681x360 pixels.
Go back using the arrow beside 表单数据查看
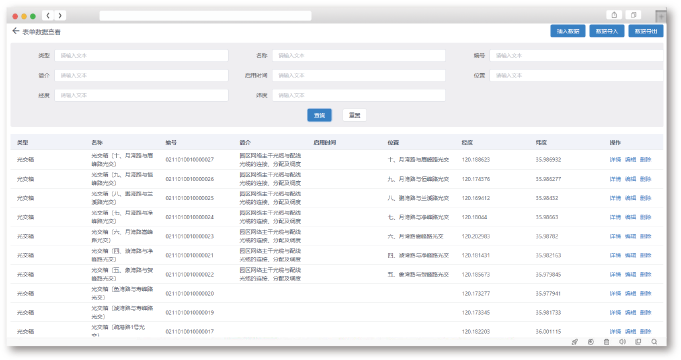(16, 31)
